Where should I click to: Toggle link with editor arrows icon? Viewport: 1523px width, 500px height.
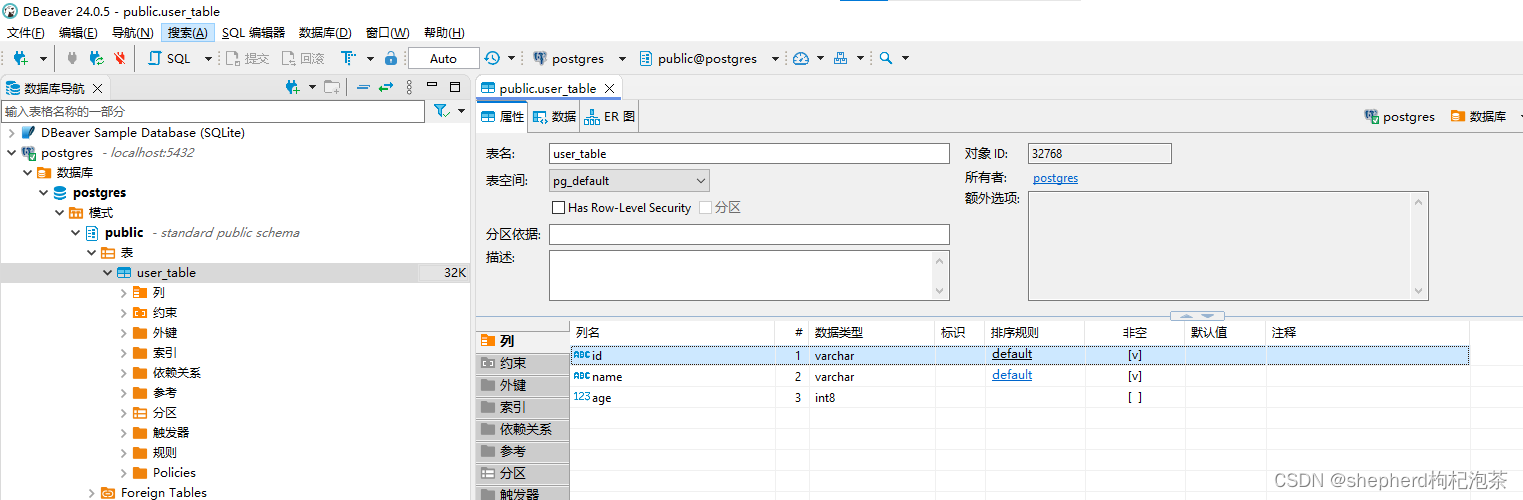pos(386,88)
